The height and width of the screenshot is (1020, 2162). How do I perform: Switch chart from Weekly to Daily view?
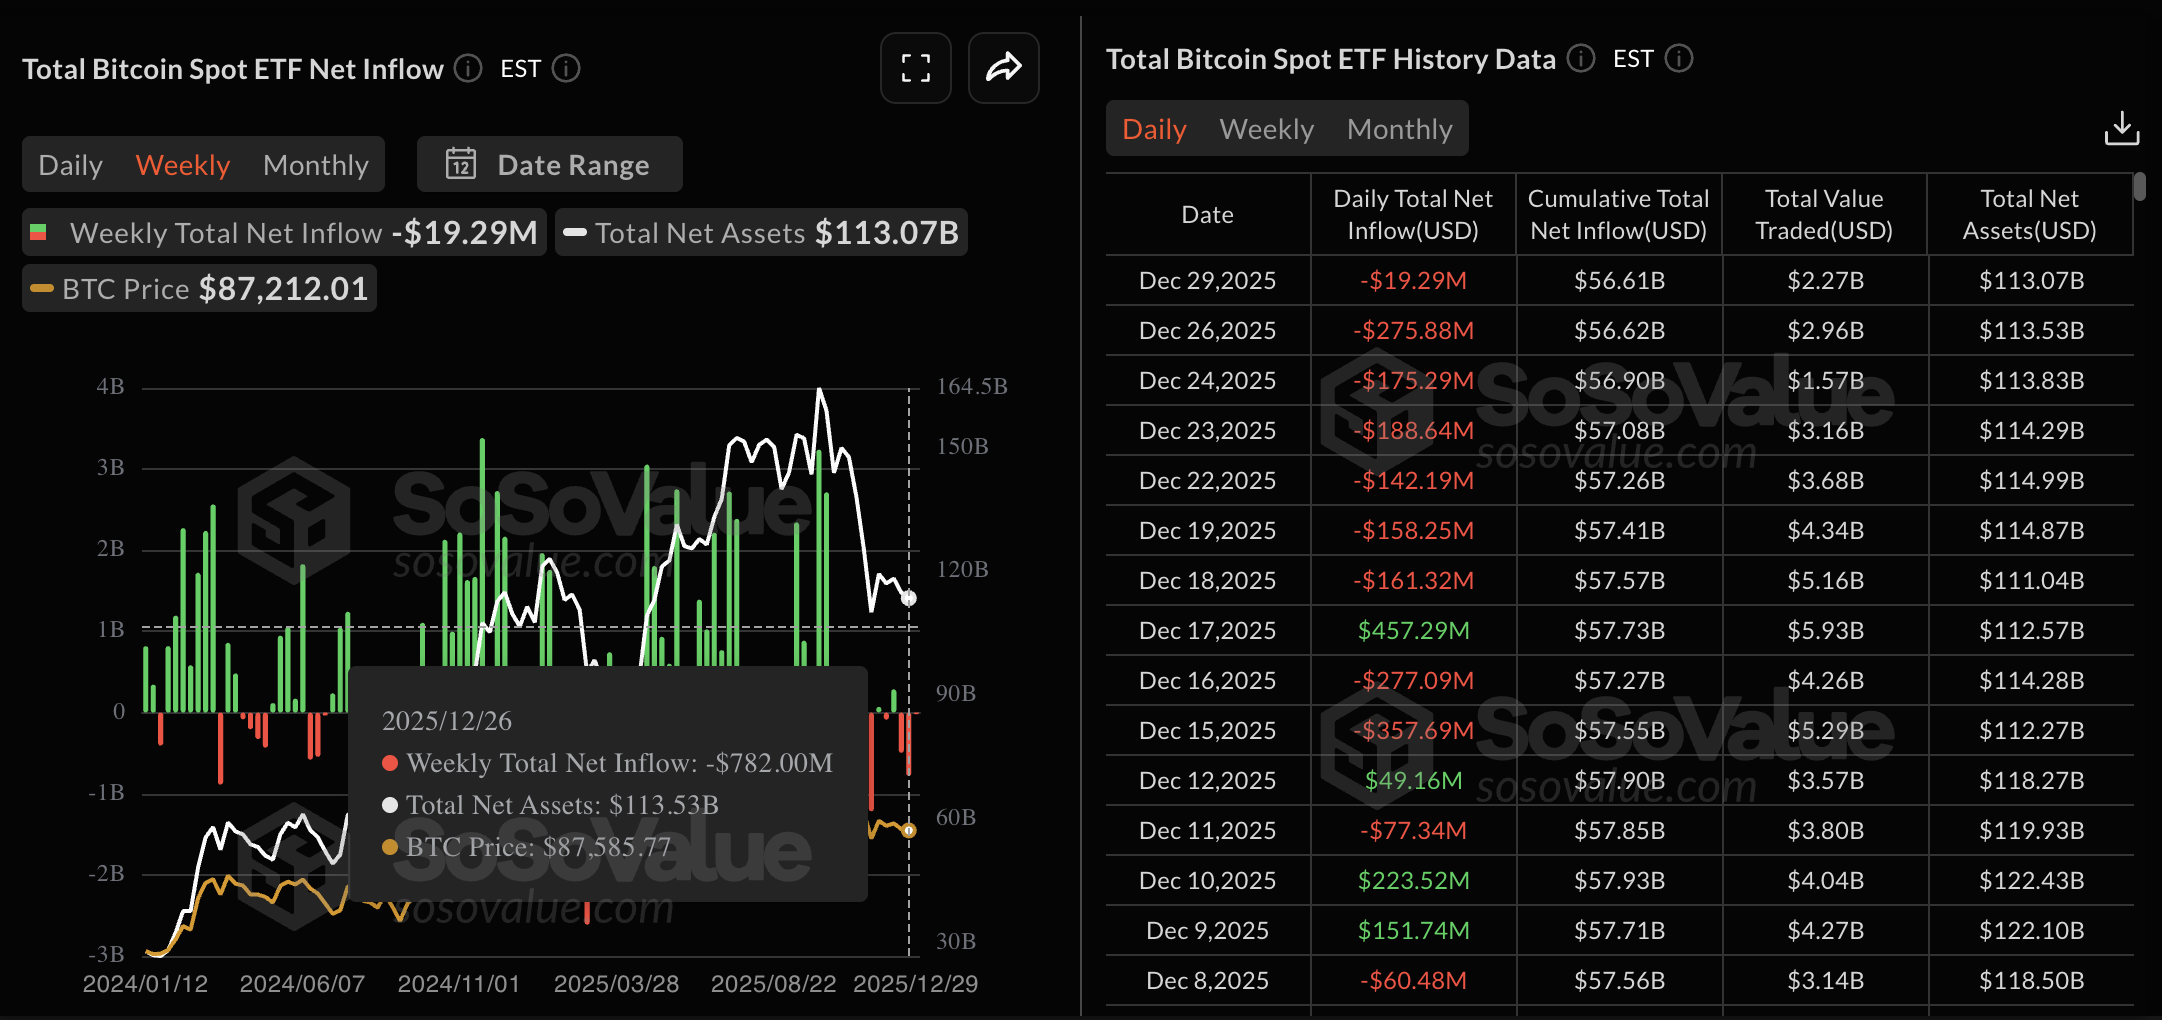click(x=70, y=164)
